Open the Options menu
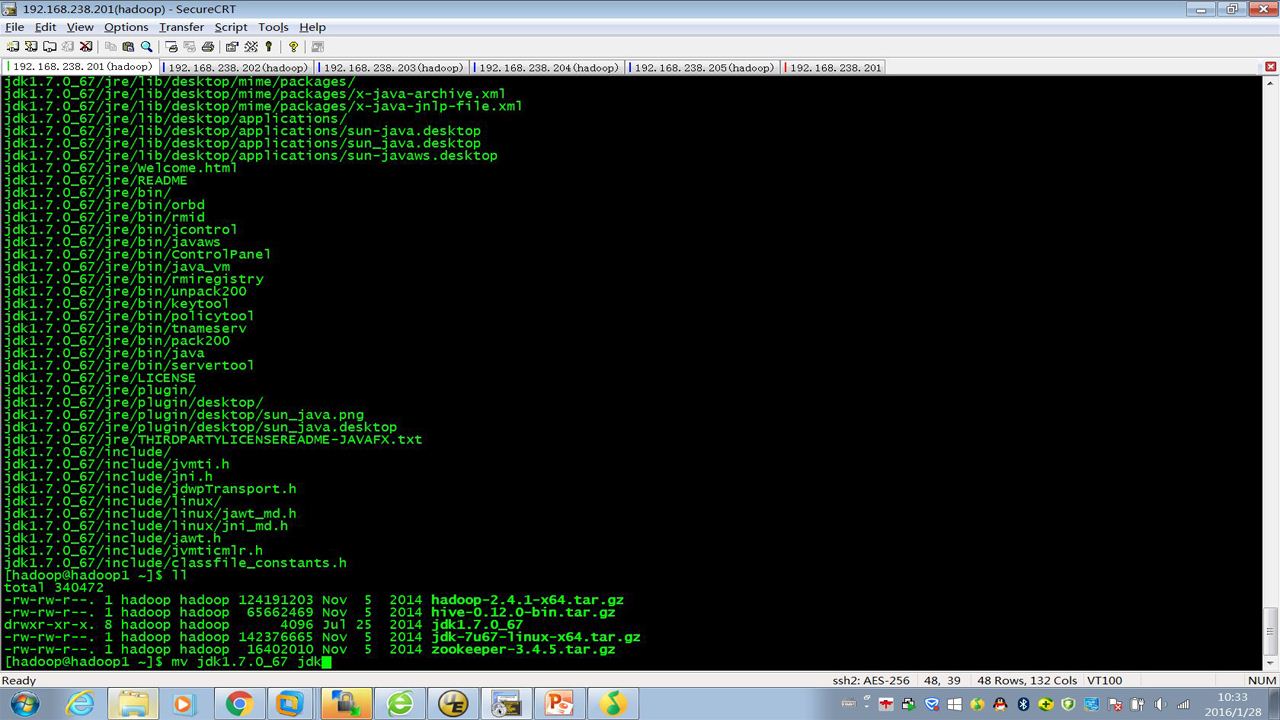The width and height of the screenshot is (1280, 720). 126,27
